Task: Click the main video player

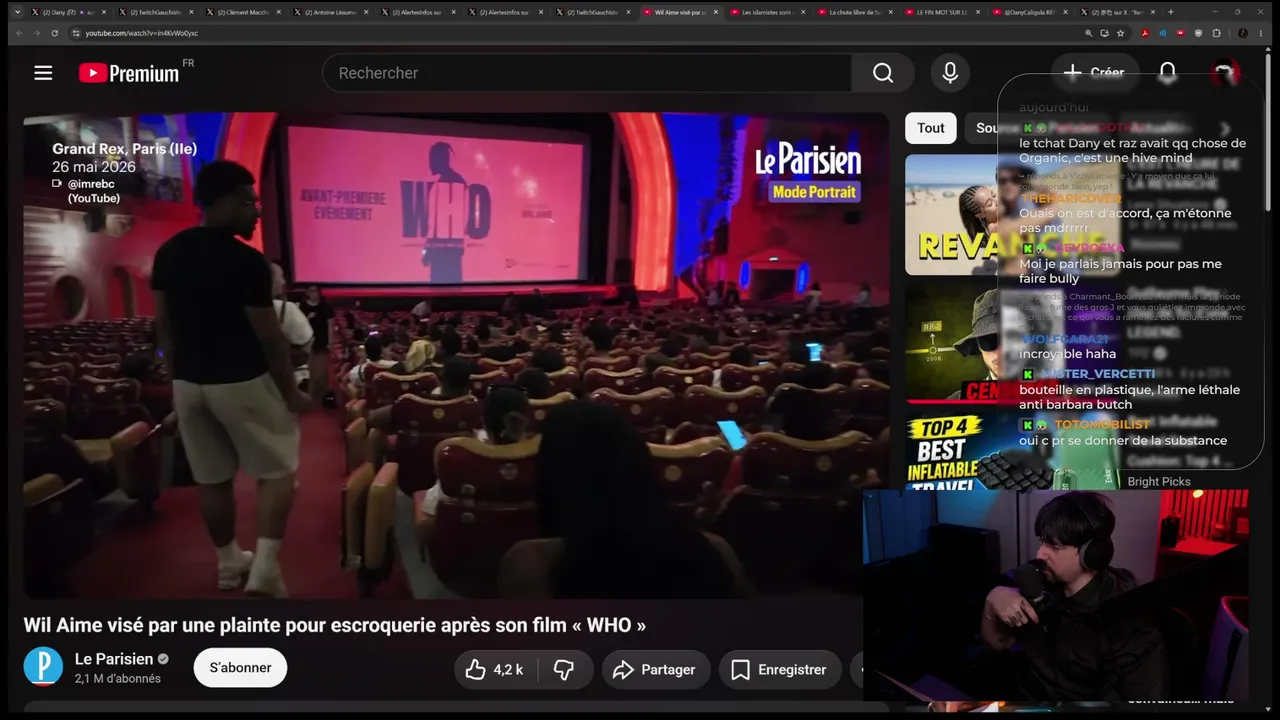Action: [456, 355]
